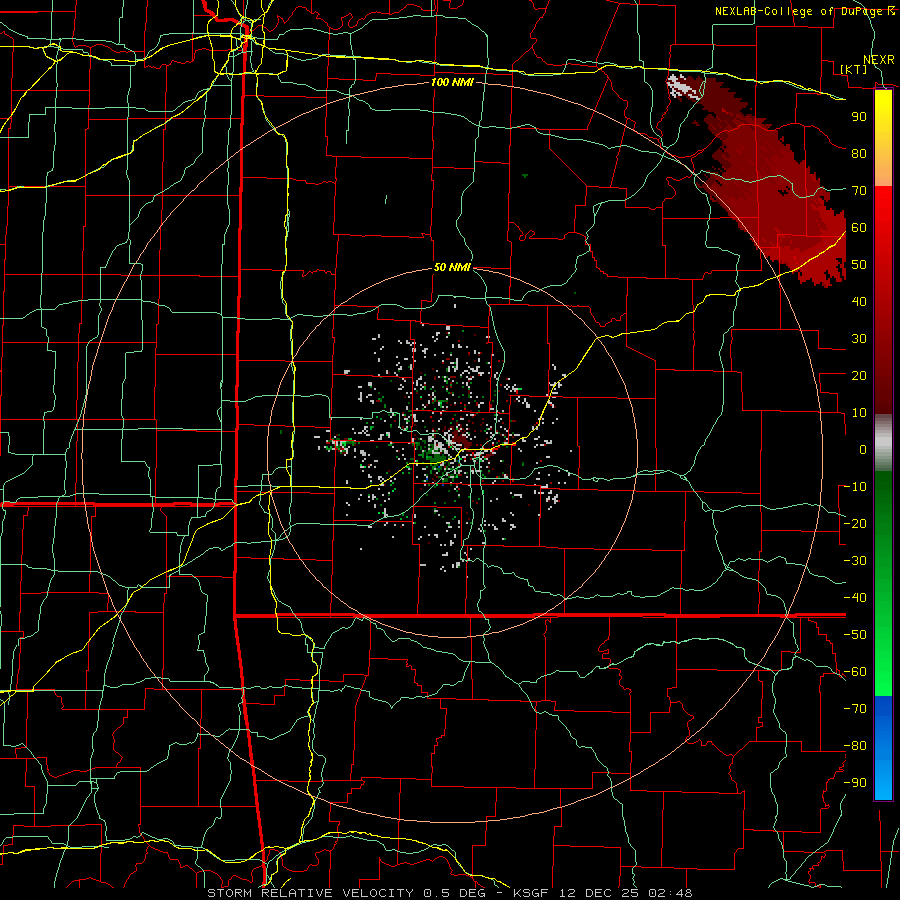Click the [KT] units label

(853, 69)
